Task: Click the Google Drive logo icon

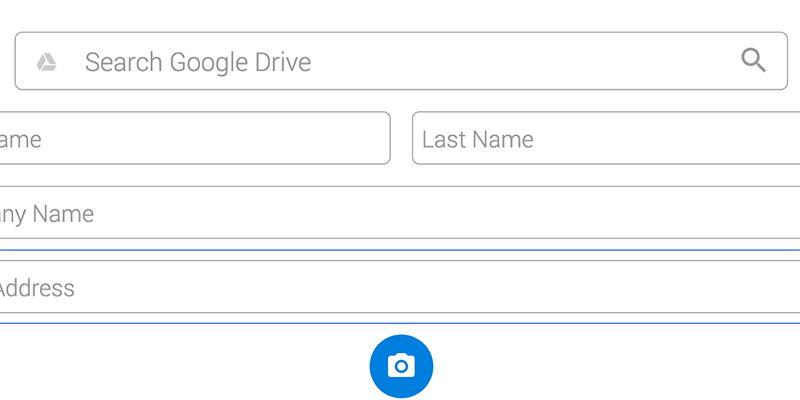Action: click(x=46, y=62)
